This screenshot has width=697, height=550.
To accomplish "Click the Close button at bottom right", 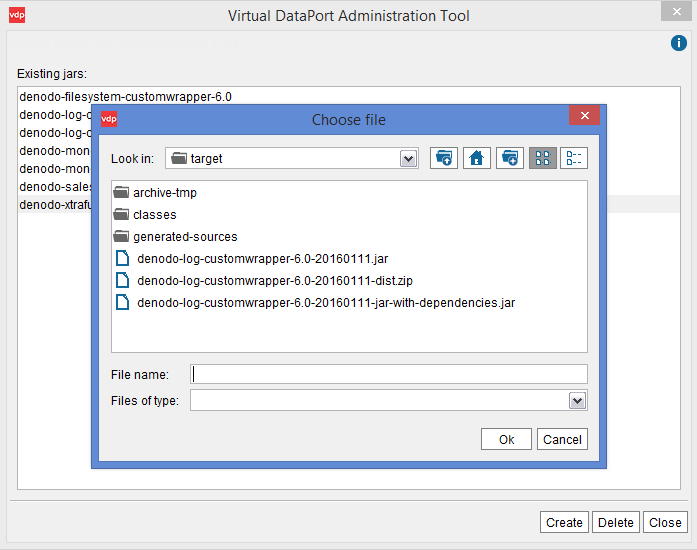I will click(x=665, y=522).
